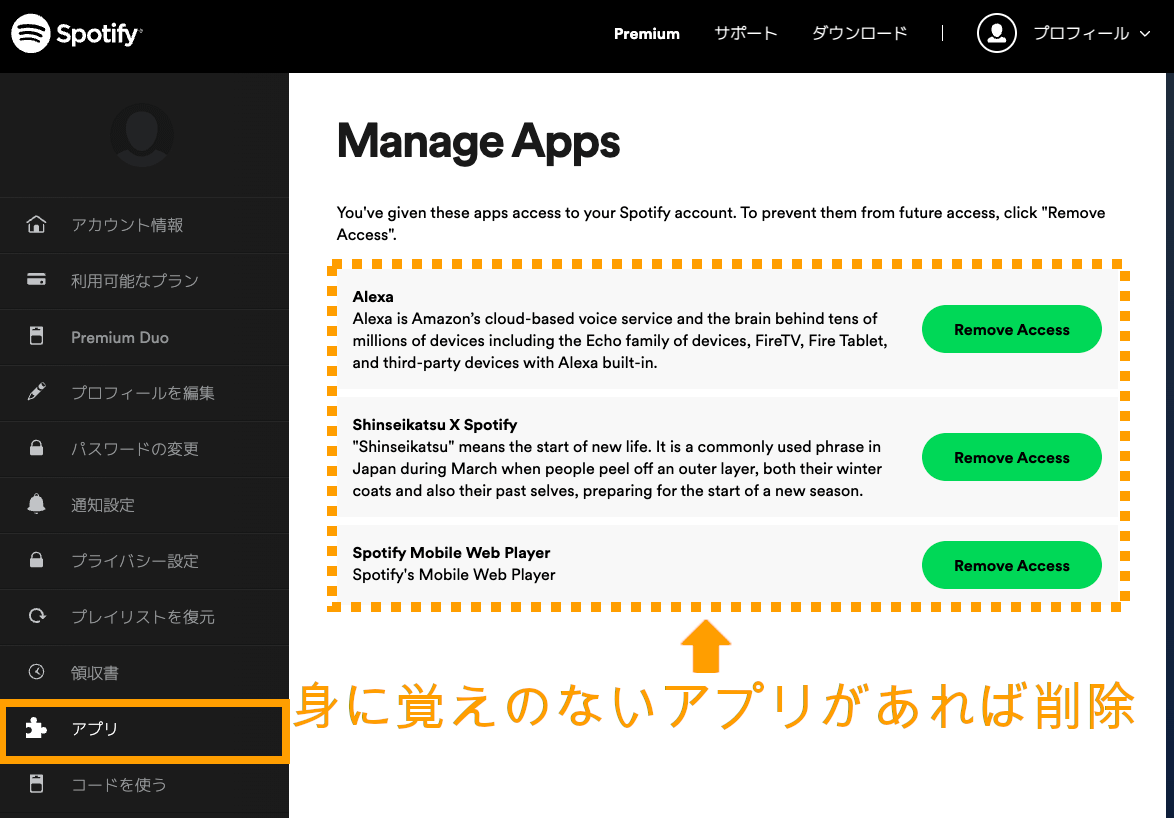Click the restore icon beside プレイリストを復元

click(x=38, y=617)
